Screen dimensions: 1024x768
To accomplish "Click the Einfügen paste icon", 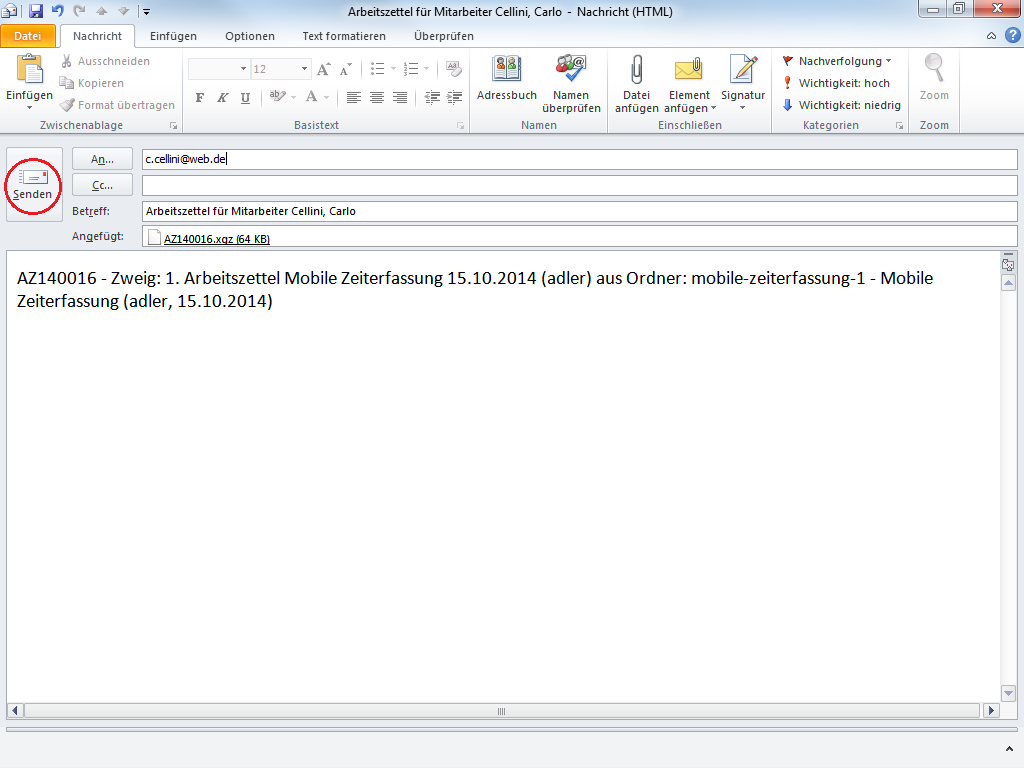I will click(29, 70).
